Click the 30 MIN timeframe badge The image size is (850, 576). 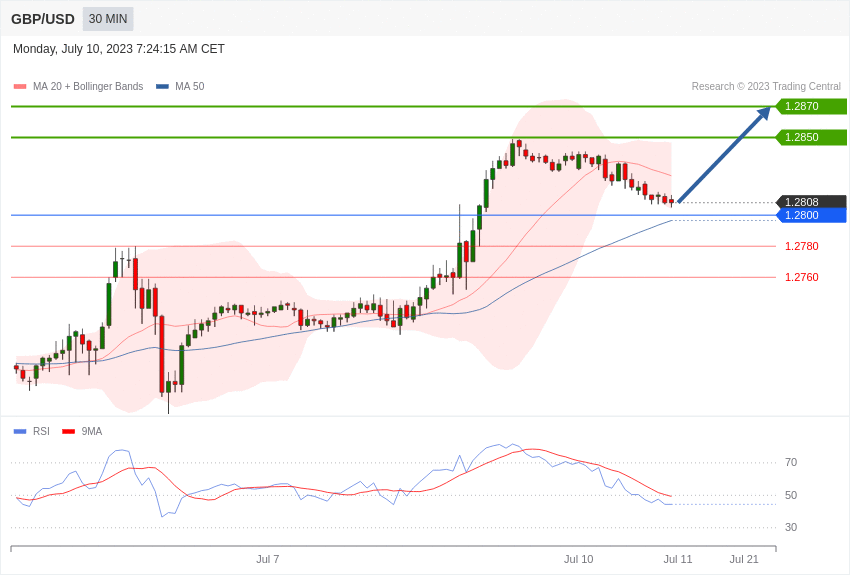(x=108, y=19)
